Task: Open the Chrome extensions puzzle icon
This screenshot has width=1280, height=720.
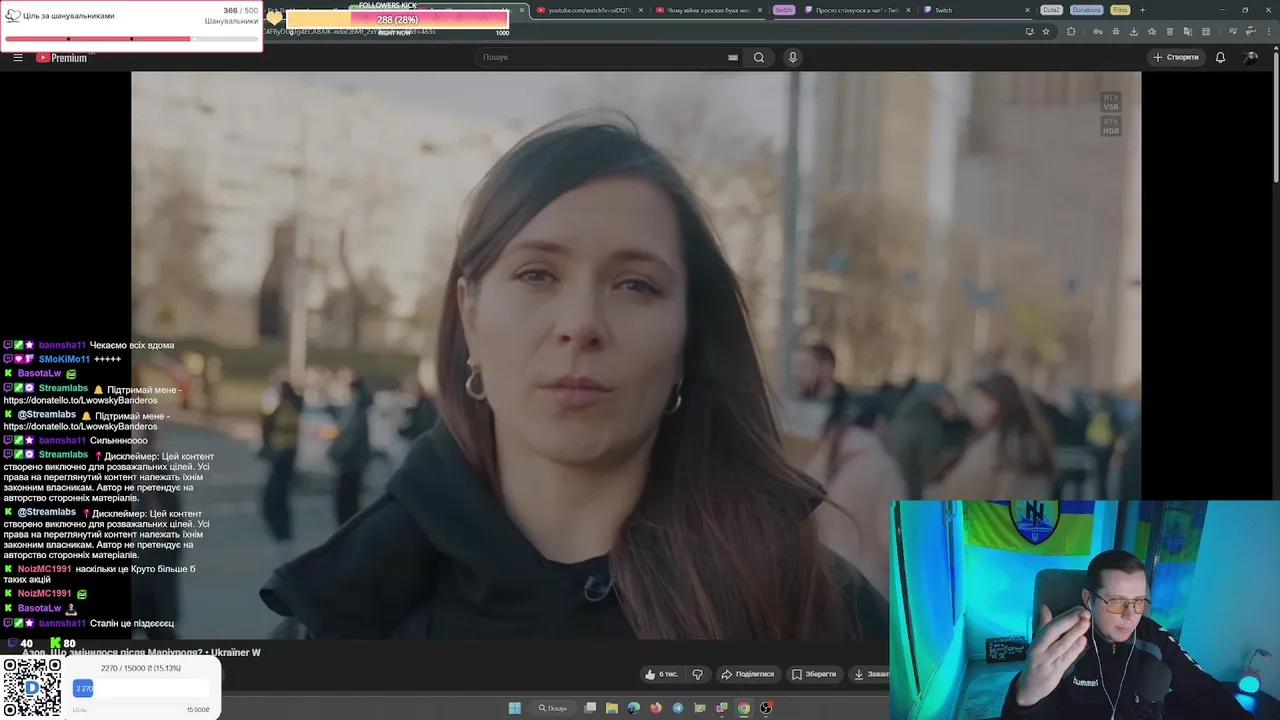Action: click(1071, 31)
